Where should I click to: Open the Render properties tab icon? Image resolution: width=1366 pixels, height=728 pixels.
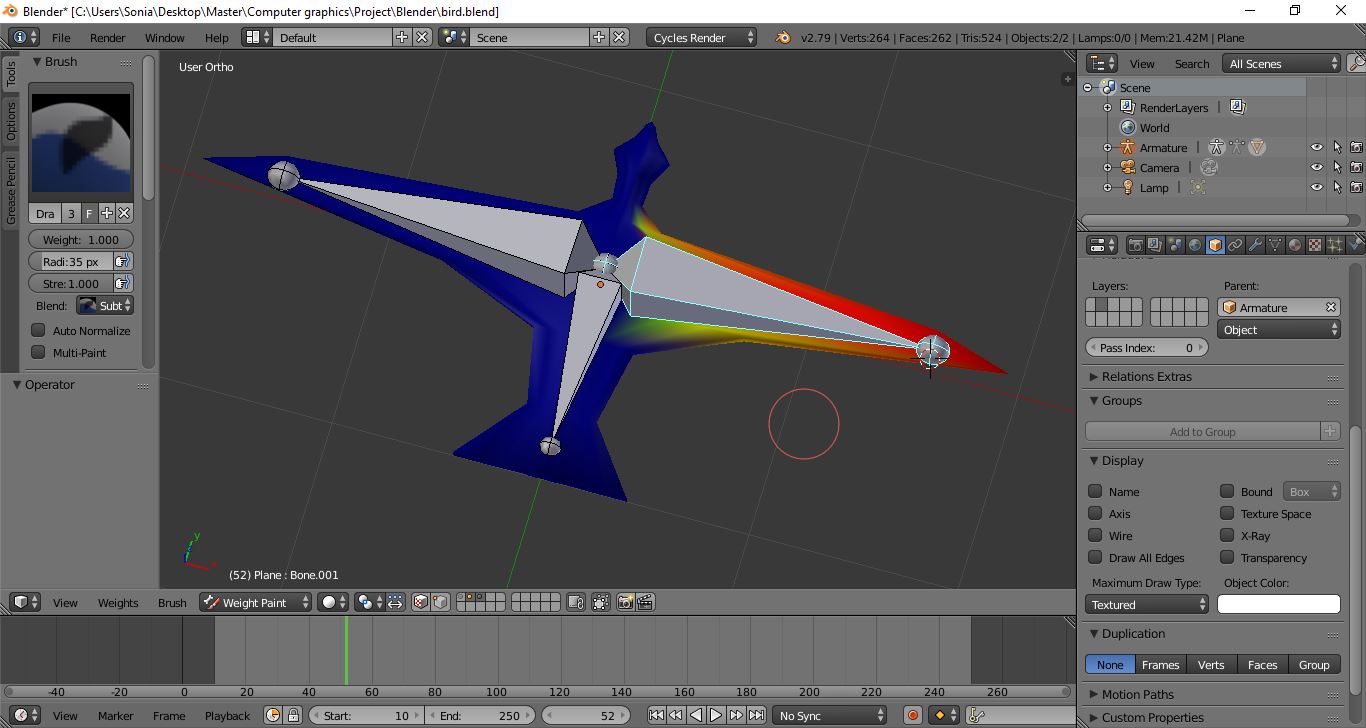[x=1135, y=245]
